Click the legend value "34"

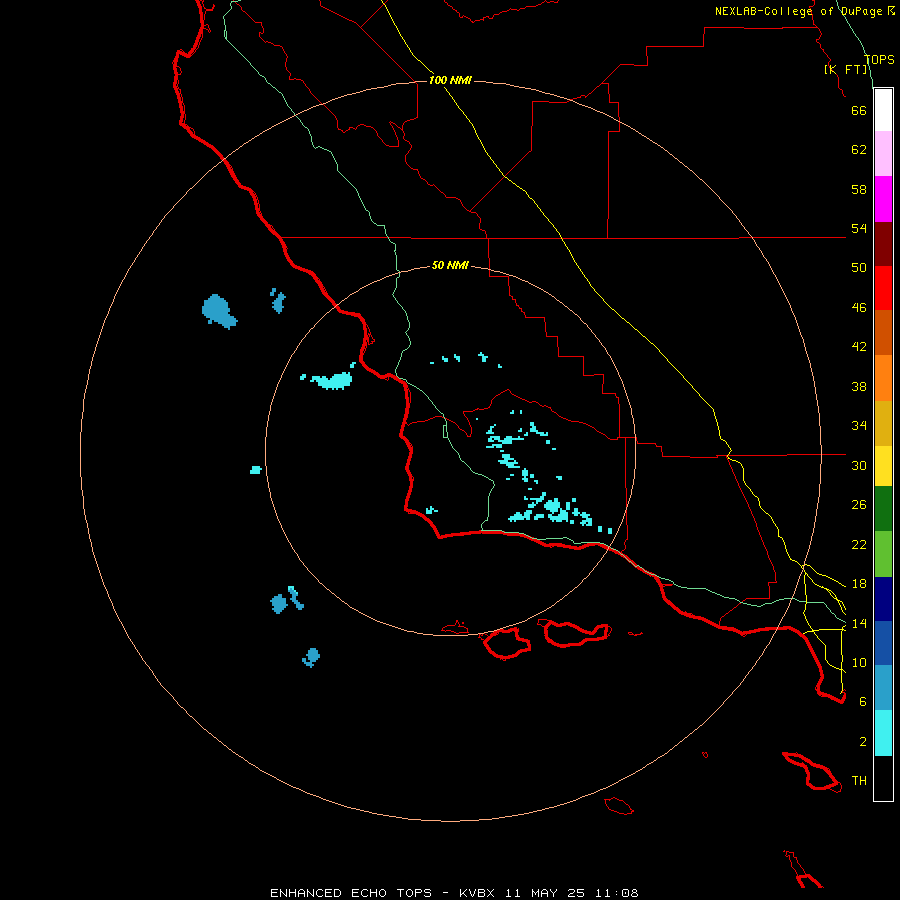coord(859,426)
